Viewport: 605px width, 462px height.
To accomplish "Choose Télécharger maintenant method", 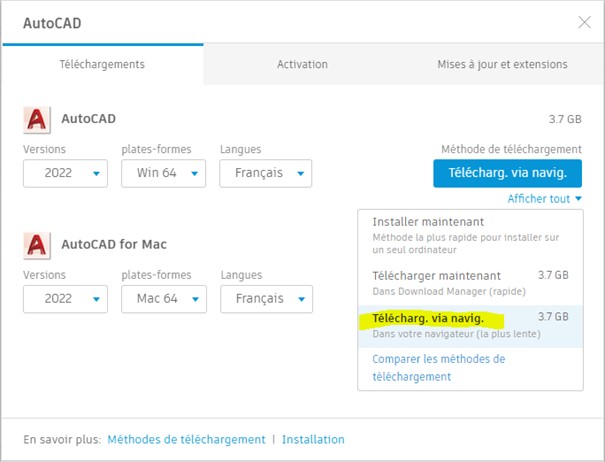I will point(470,283).
